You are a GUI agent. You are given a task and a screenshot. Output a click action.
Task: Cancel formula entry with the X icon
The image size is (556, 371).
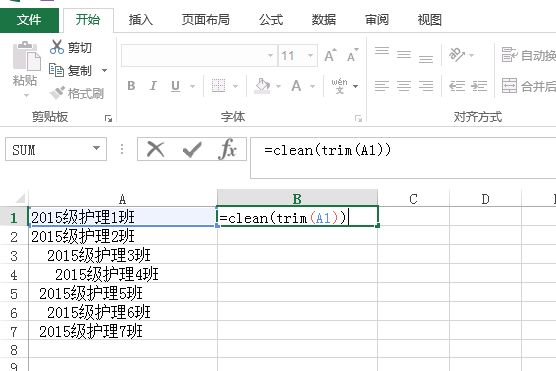tap(156, 149)
